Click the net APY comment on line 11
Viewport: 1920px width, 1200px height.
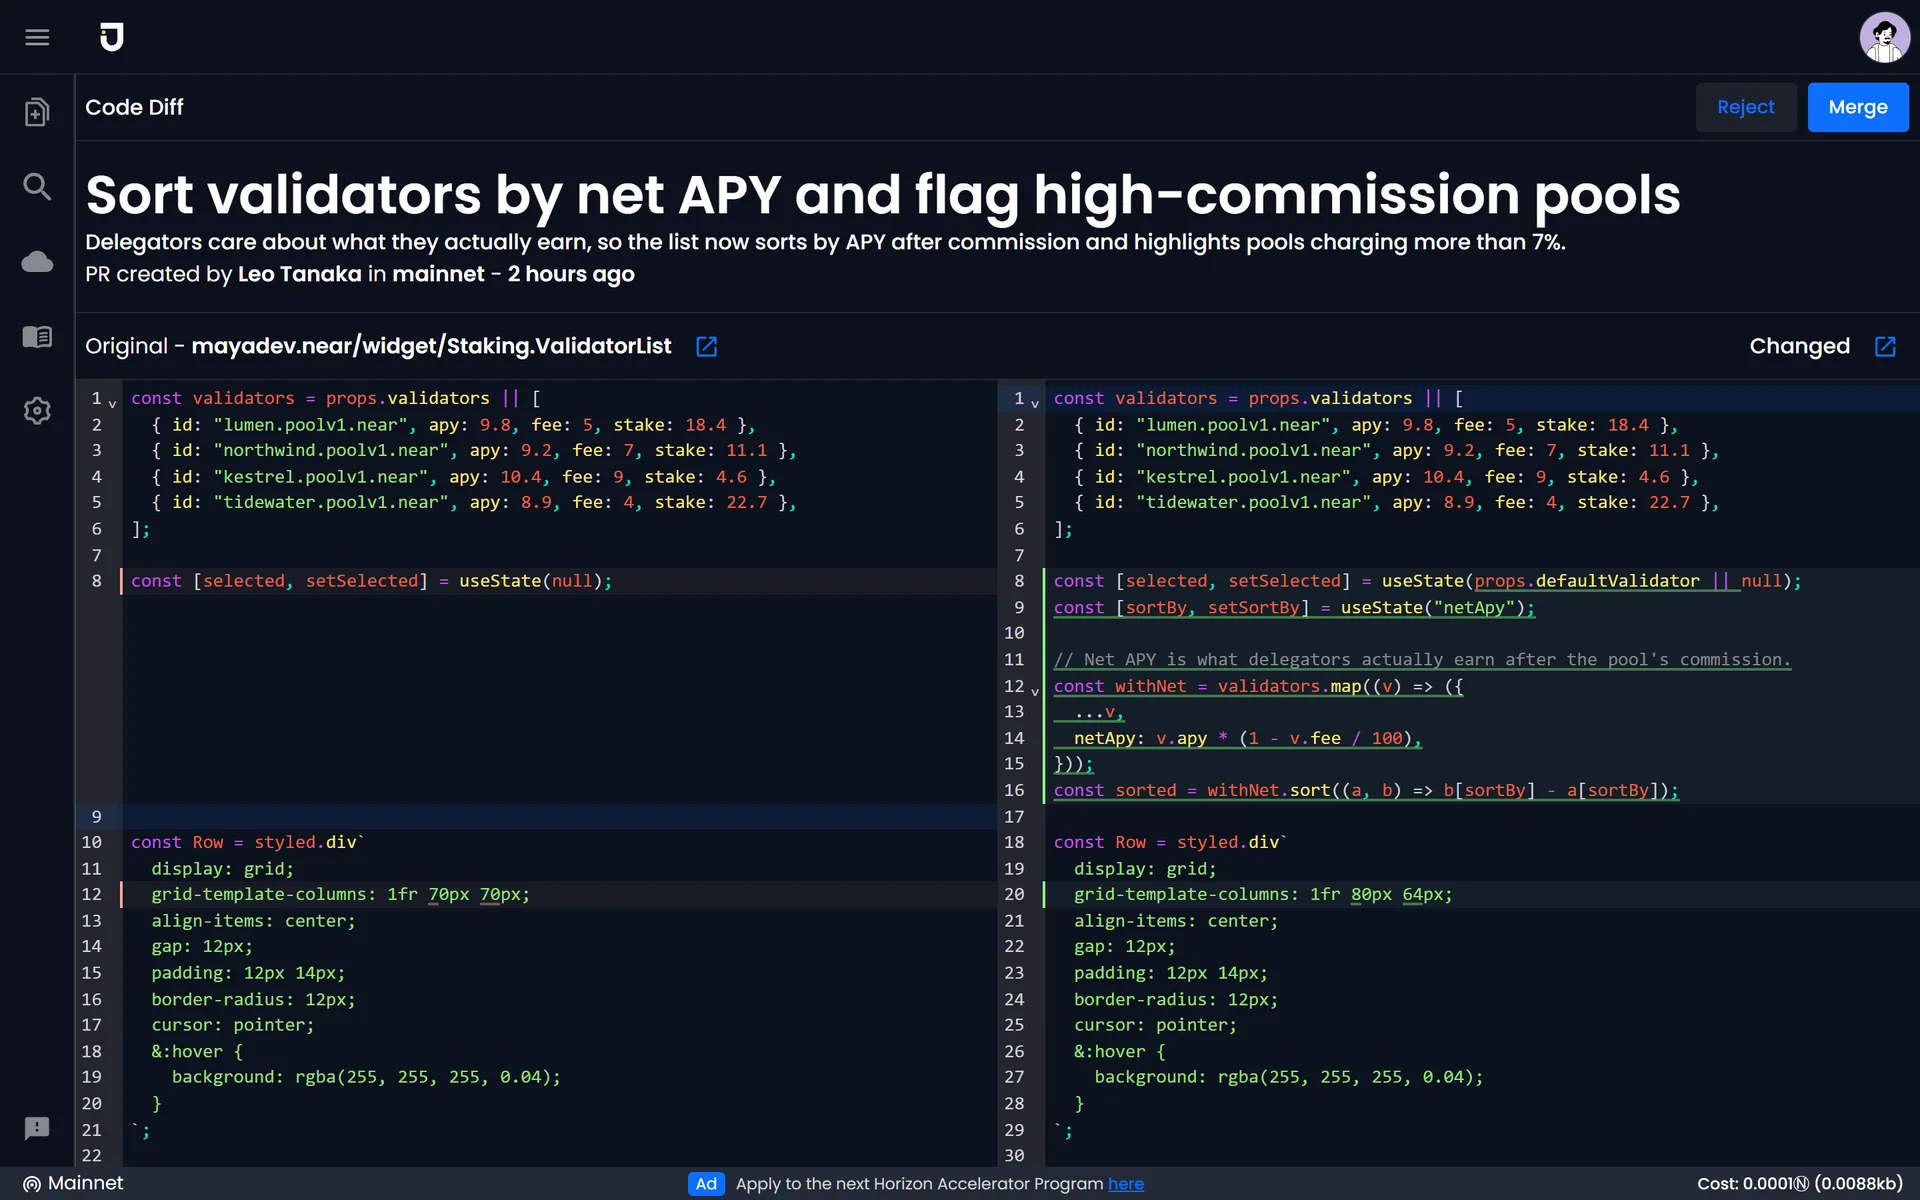tap(1422, 660)
